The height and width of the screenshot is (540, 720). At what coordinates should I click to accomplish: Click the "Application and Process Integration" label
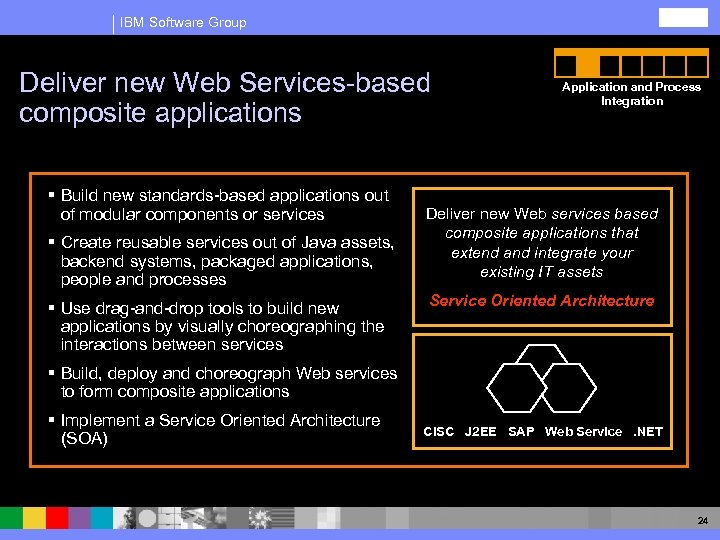[631, 94]
